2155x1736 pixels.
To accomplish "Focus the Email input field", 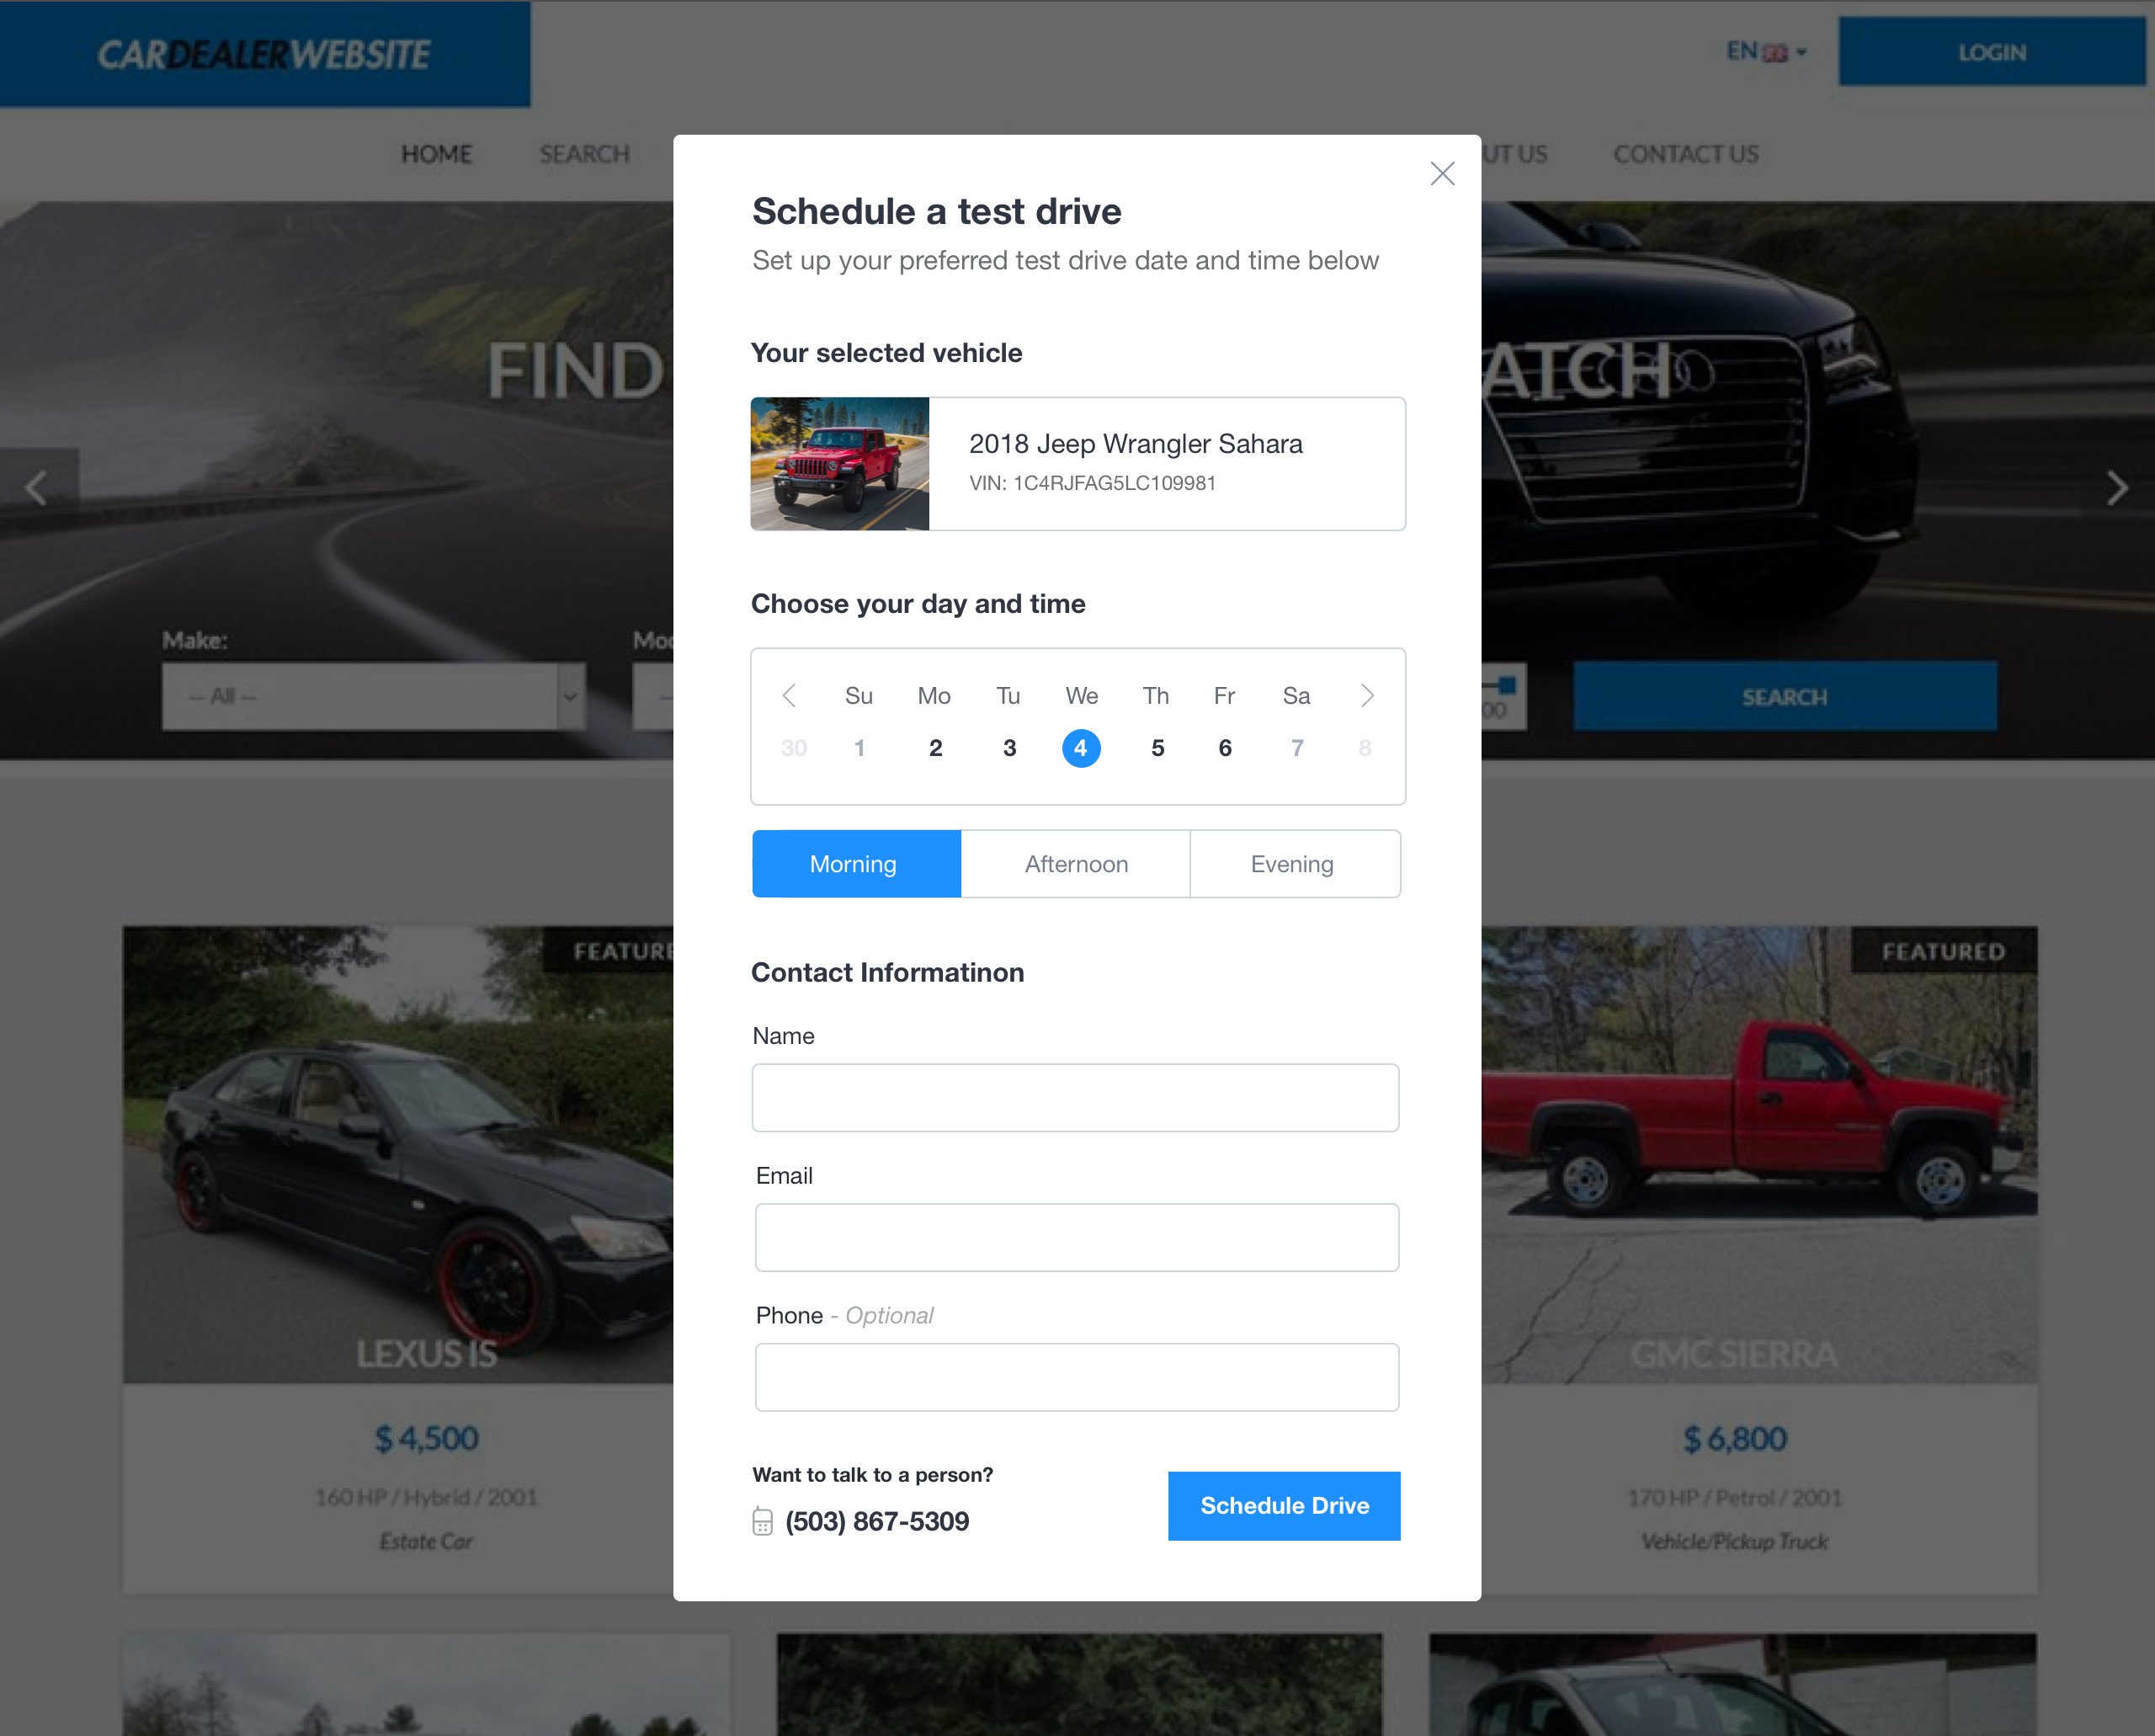I will tap(1077, 1238).
